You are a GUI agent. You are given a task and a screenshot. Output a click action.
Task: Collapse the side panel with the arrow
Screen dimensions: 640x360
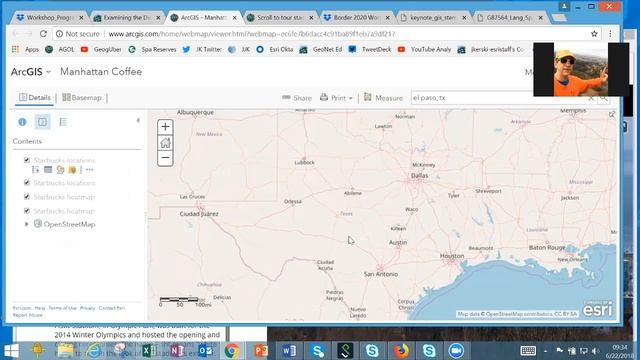tap(138, 120)
